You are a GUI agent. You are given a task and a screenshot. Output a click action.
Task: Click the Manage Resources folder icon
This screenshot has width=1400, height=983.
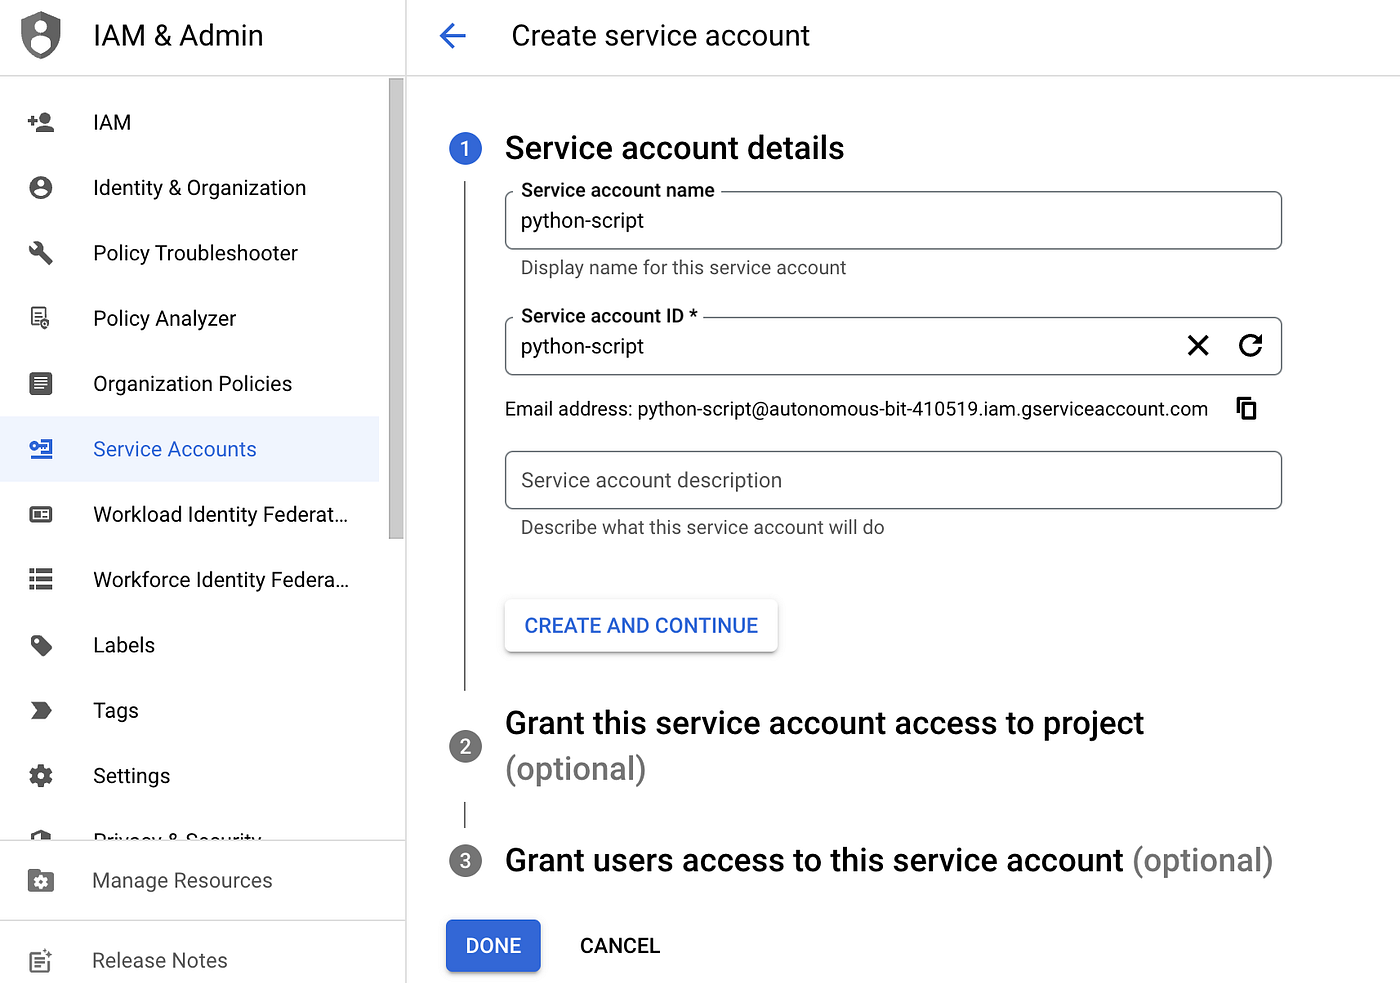click(41, 881)
